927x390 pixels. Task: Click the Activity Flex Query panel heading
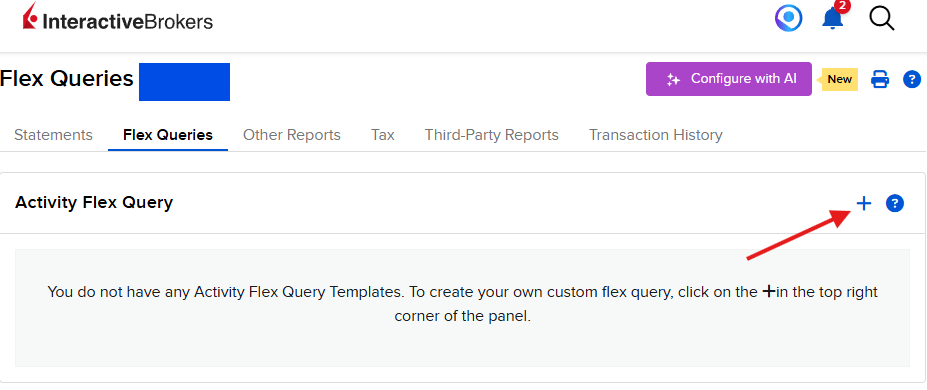94,203
